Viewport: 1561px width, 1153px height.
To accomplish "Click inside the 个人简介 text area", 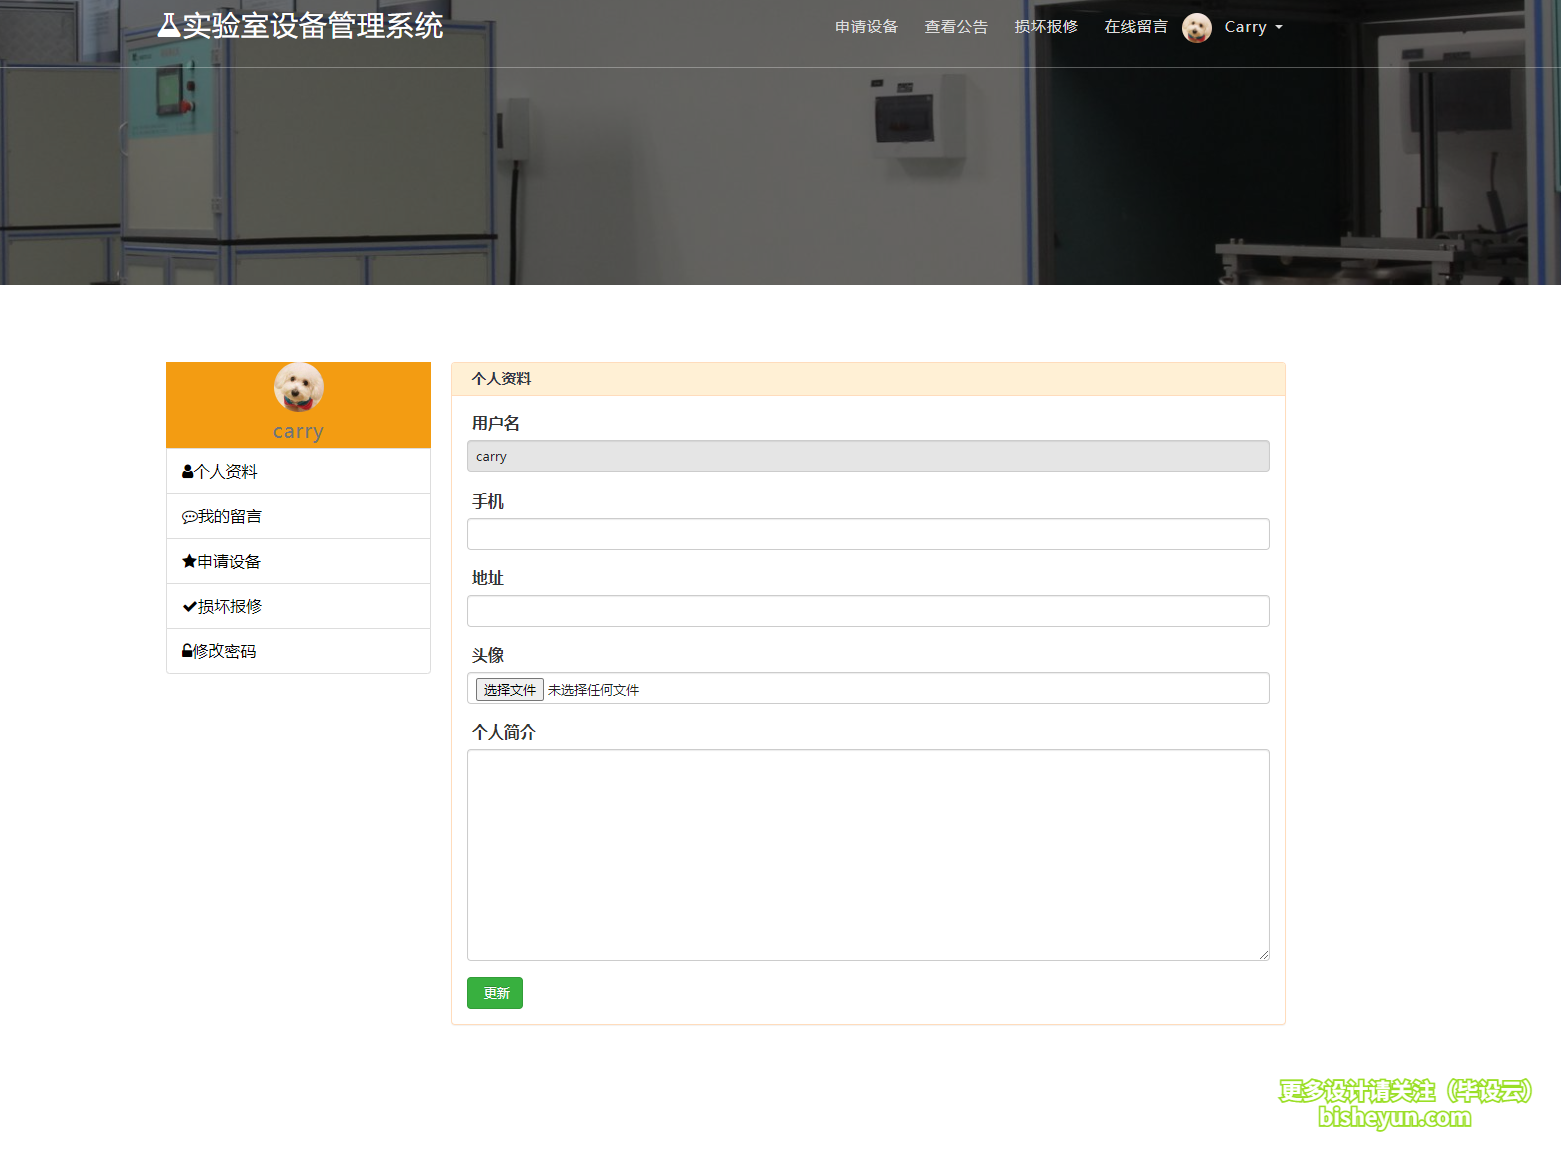I will point(867,855).
